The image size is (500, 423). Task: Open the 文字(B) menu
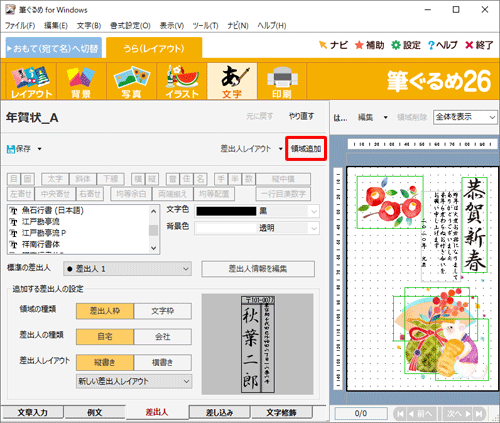[89, 26]
